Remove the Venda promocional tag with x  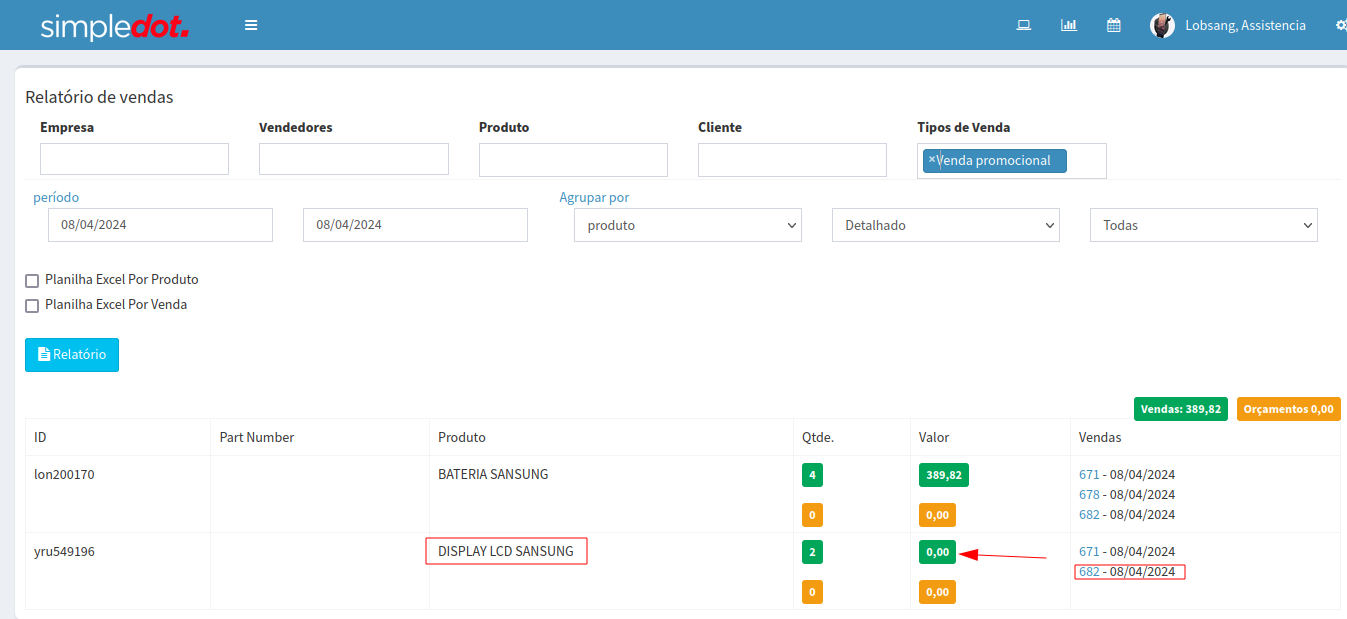(931, 159)
